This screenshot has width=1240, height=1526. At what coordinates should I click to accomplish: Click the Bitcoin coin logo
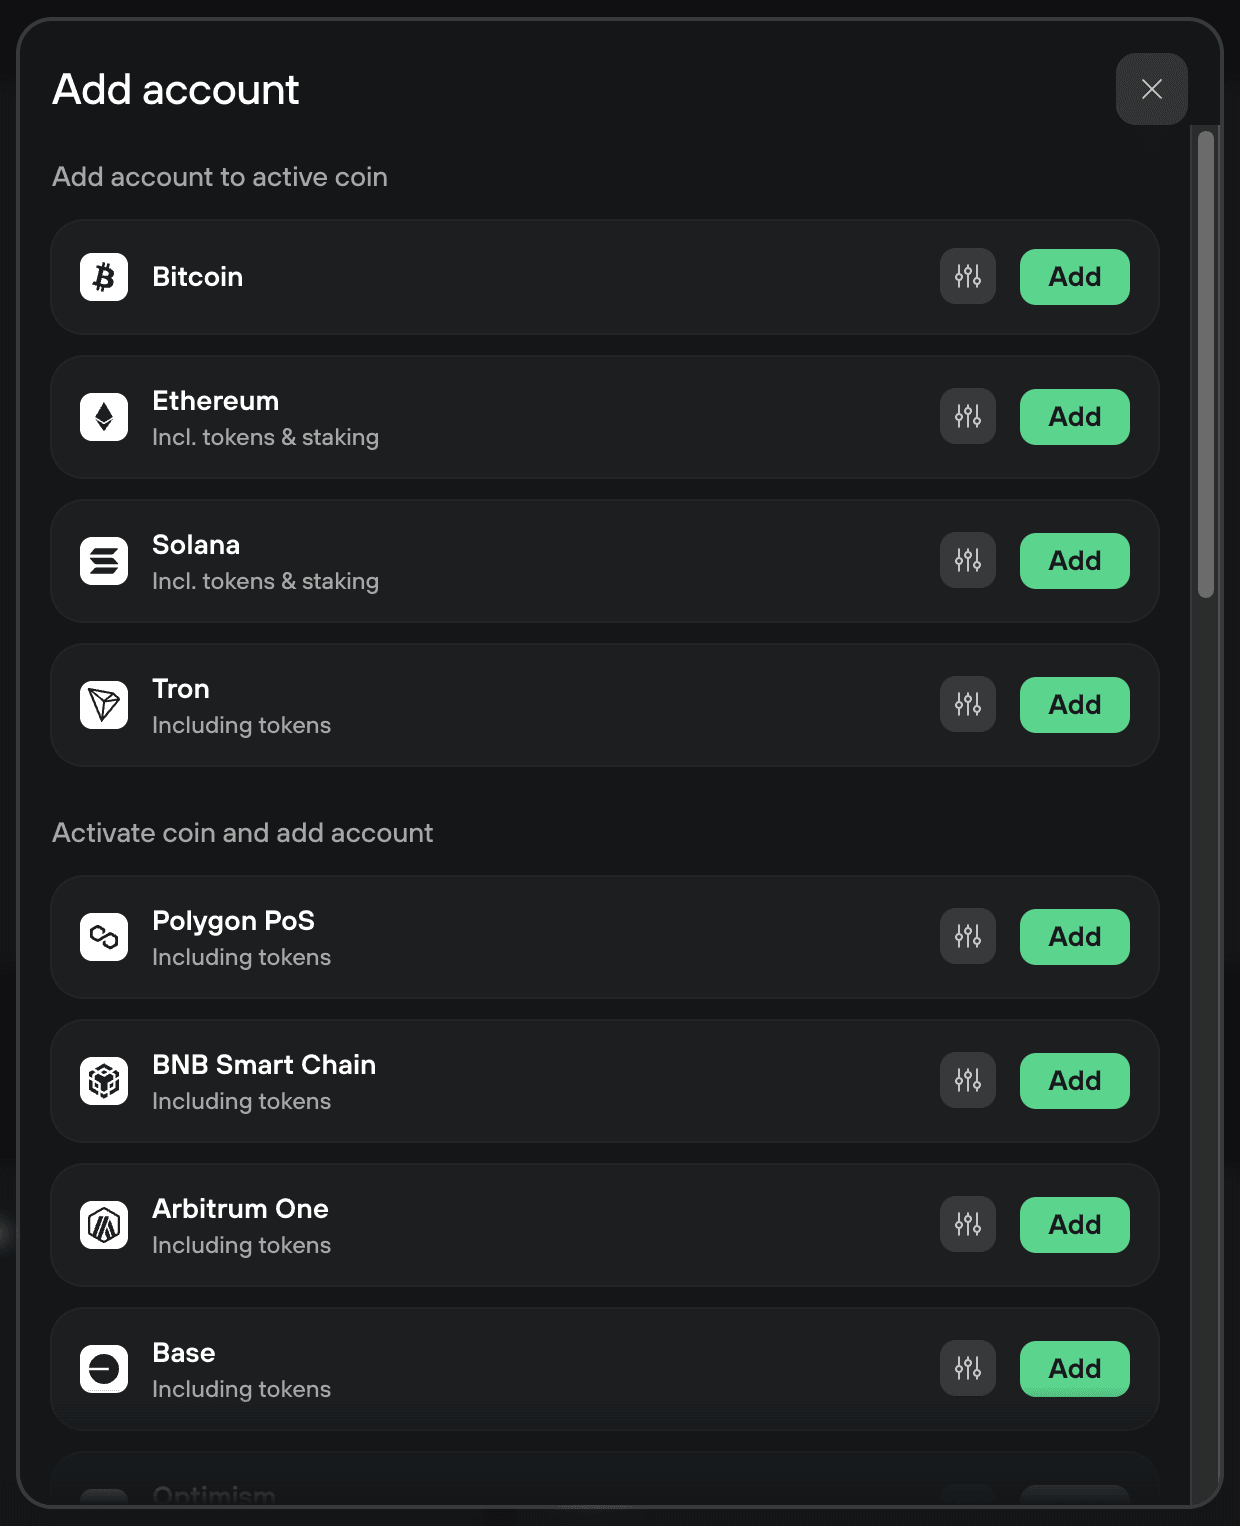pyautogui.click(x=104, y=277)
